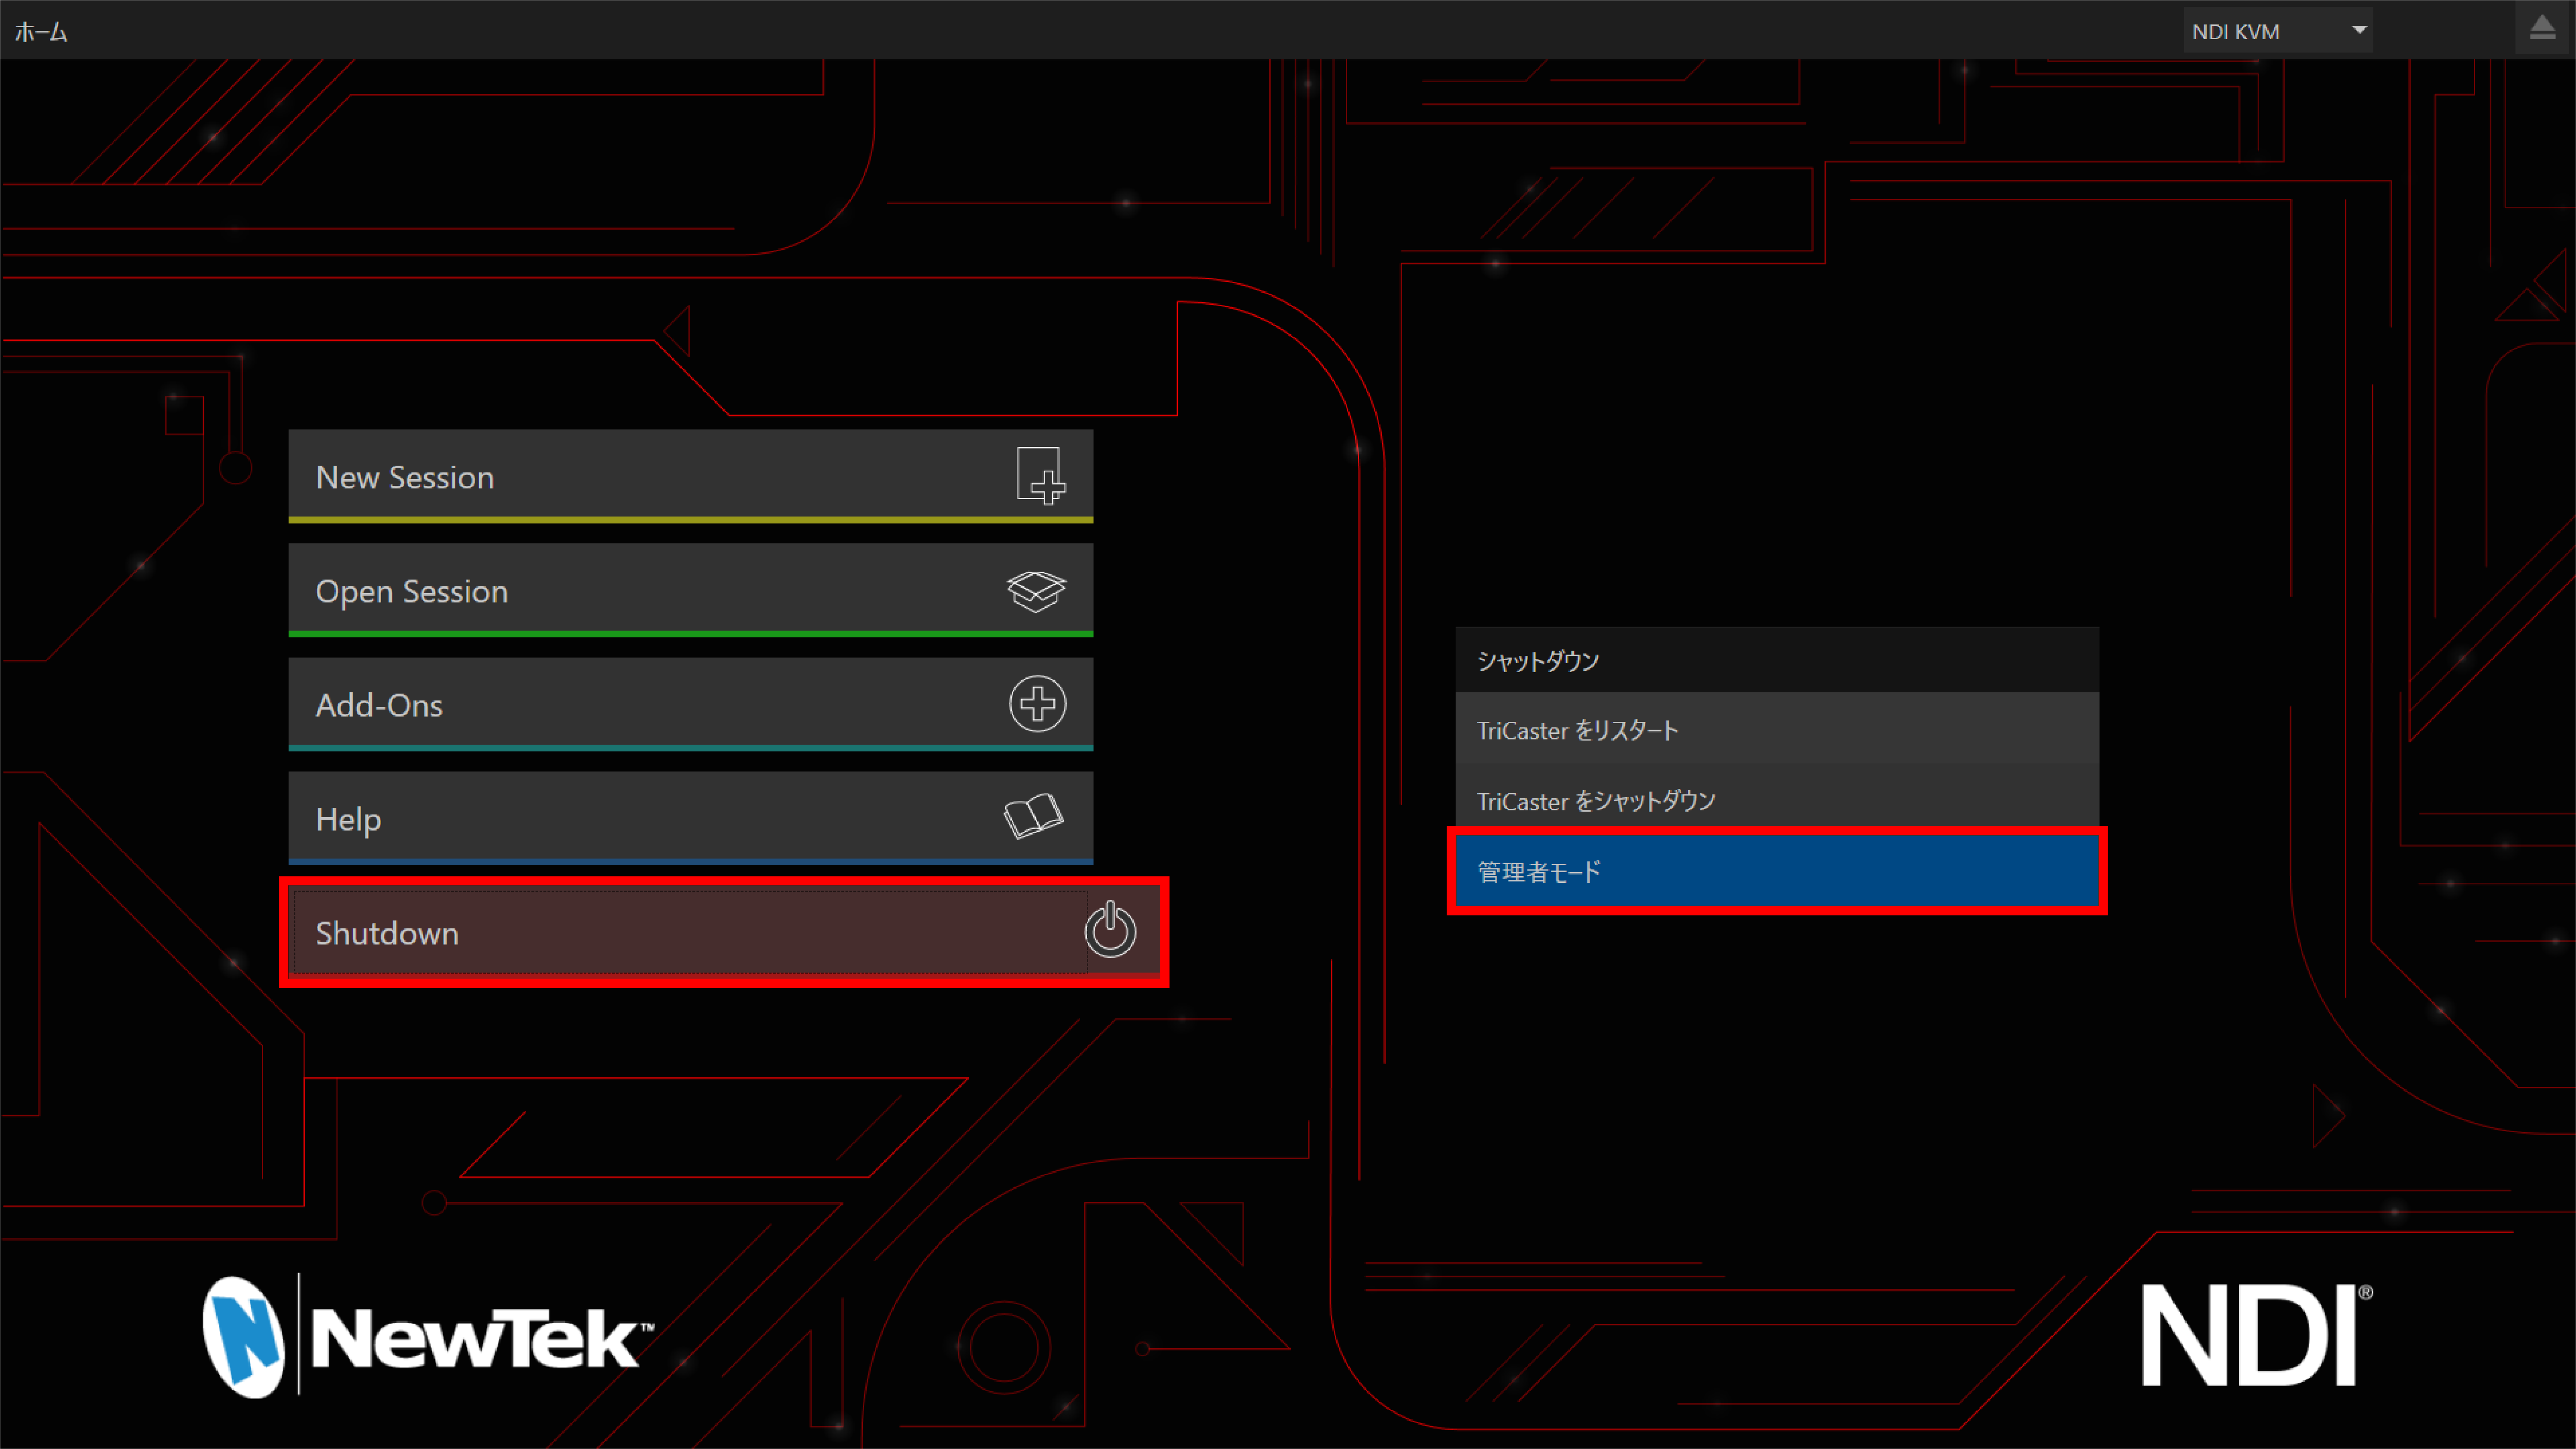Open the Add-Ons panel

tap(690, 704)
